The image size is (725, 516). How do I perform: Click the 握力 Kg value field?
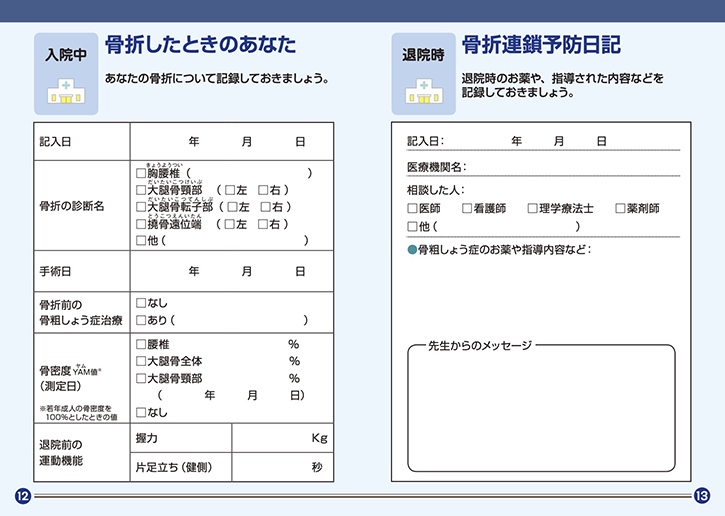(x=283, y=438)
